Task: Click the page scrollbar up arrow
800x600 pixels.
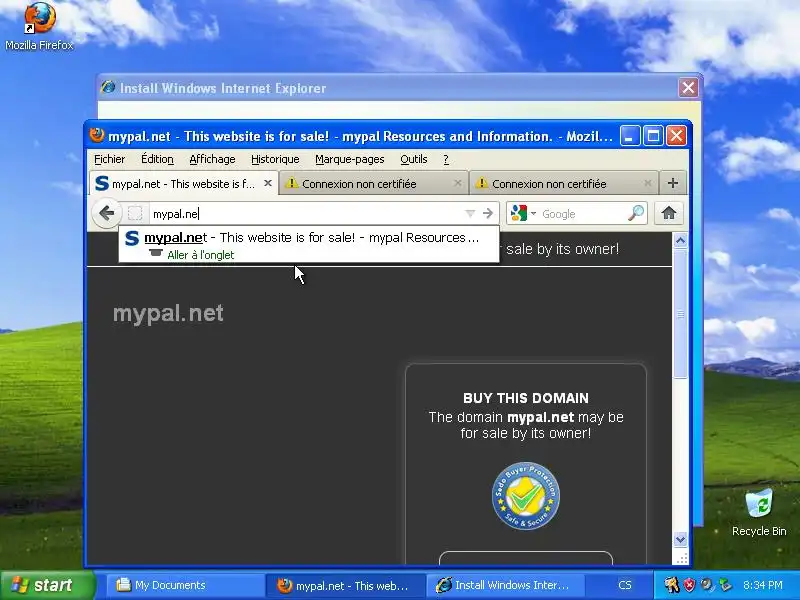Action: [x=680, y=240]
